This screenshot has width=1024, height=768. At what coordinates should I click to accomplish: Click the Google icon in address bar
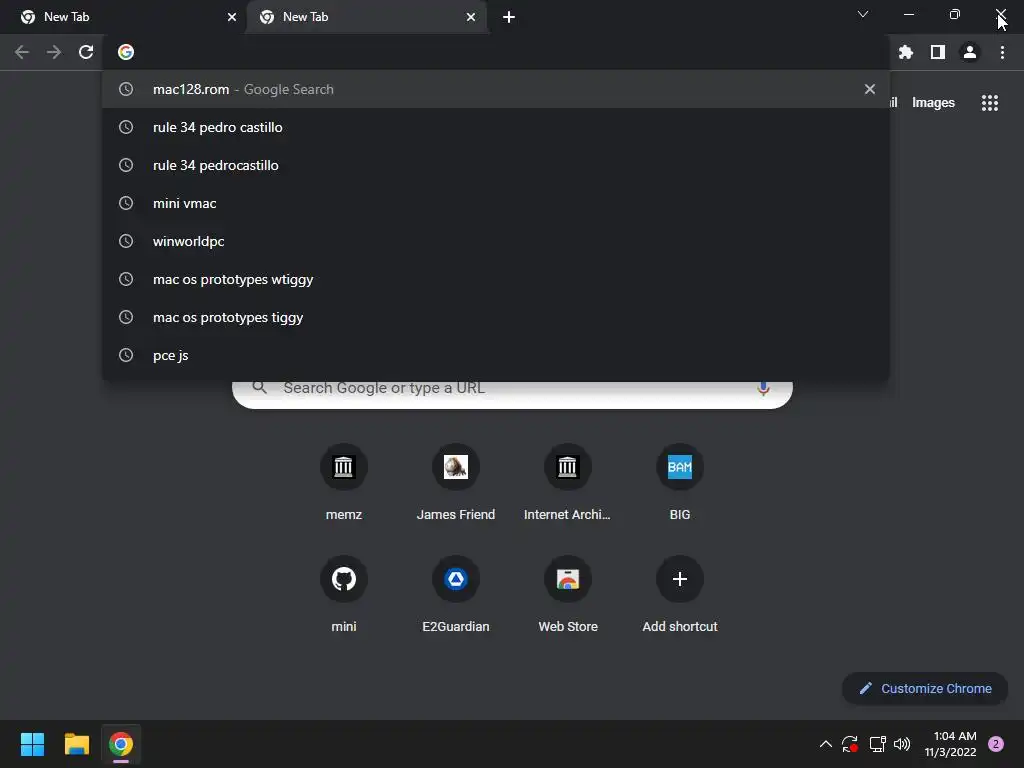tap(126, 52)
